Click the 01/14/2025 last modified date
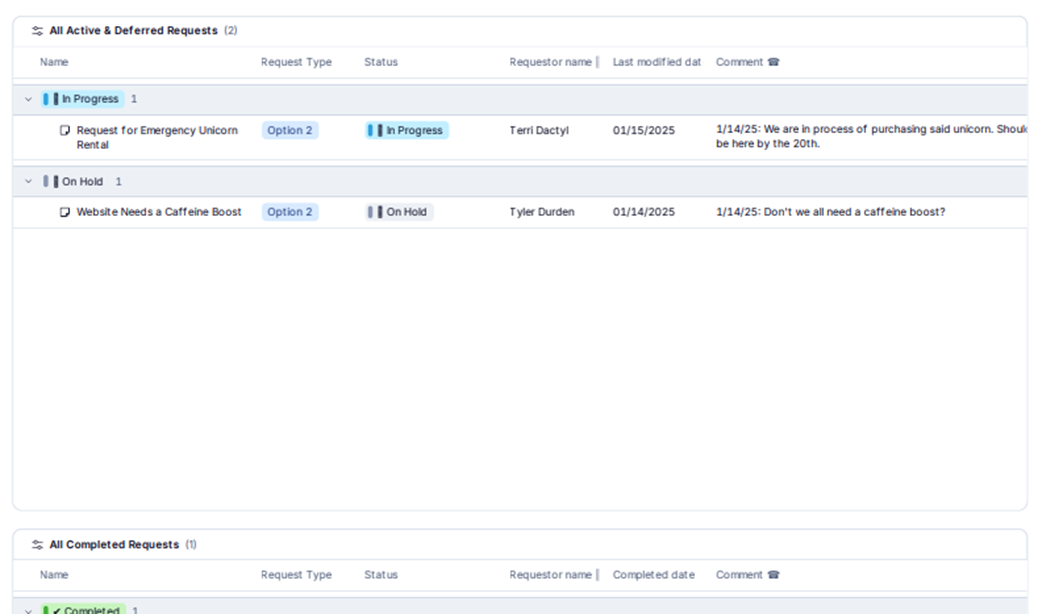Screen dimensions: 1038x614 click(643, 212)
